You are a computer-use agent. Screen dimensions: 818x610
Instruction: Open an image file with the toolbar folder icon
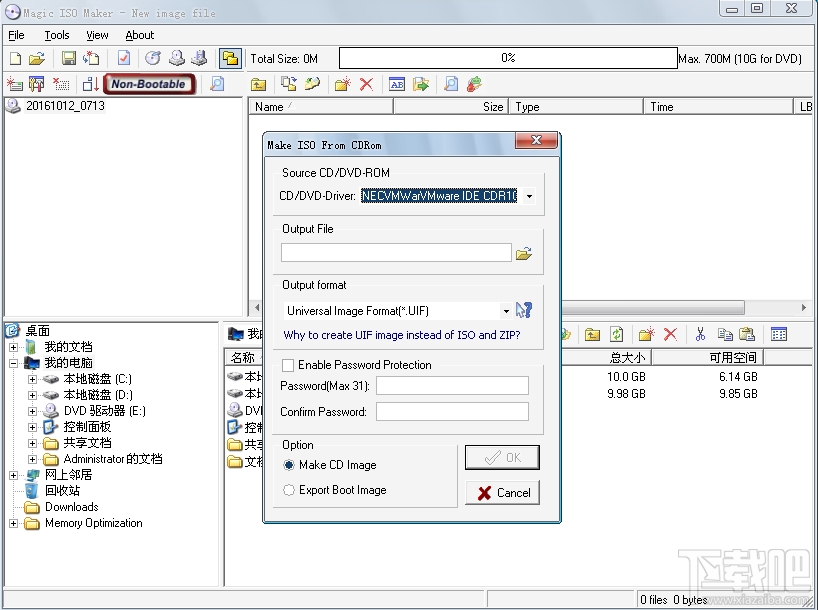(x=37, y=58)
